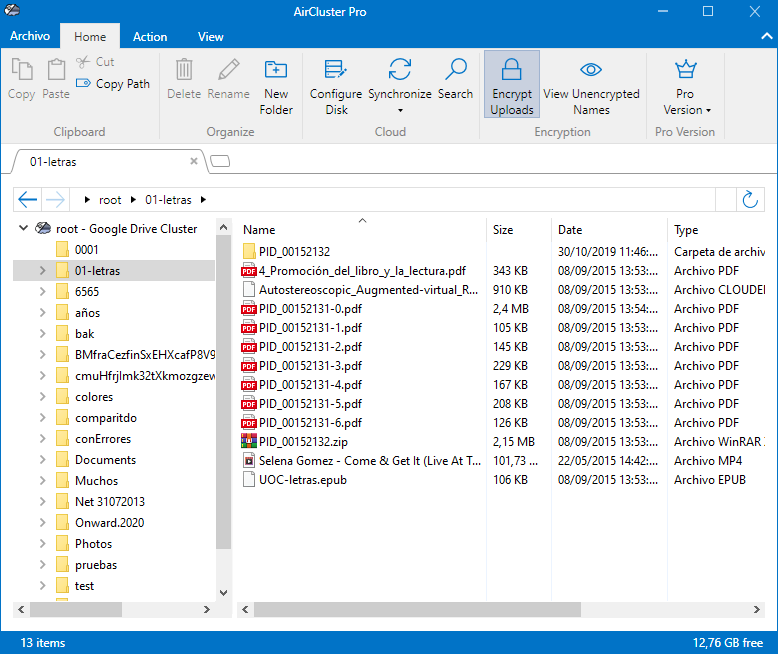Toggle Encrypt Uploads option
Screen dimensions: 778x654
[511, 85]
